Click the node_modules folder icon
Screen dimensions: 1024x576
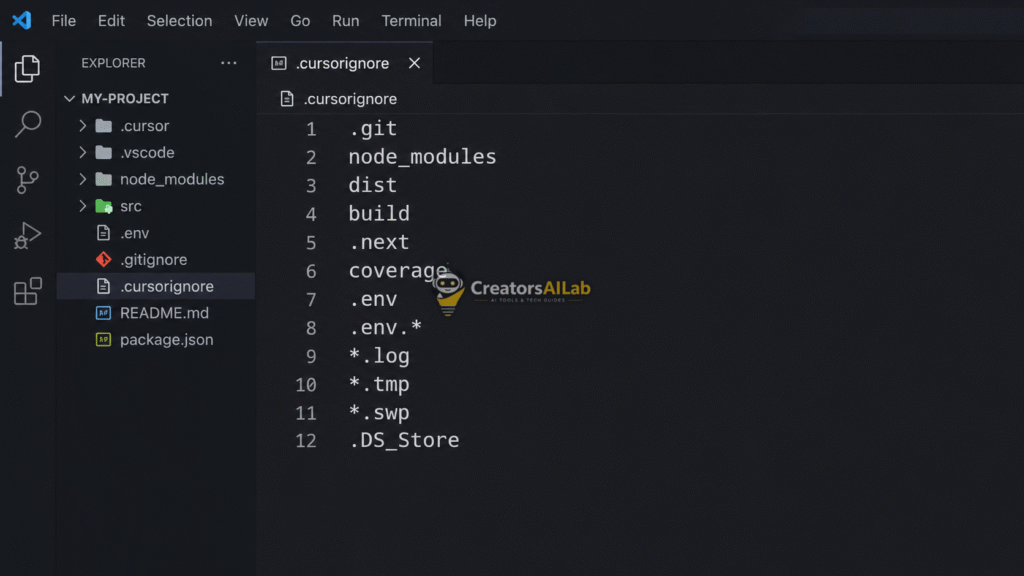point(104,179)
